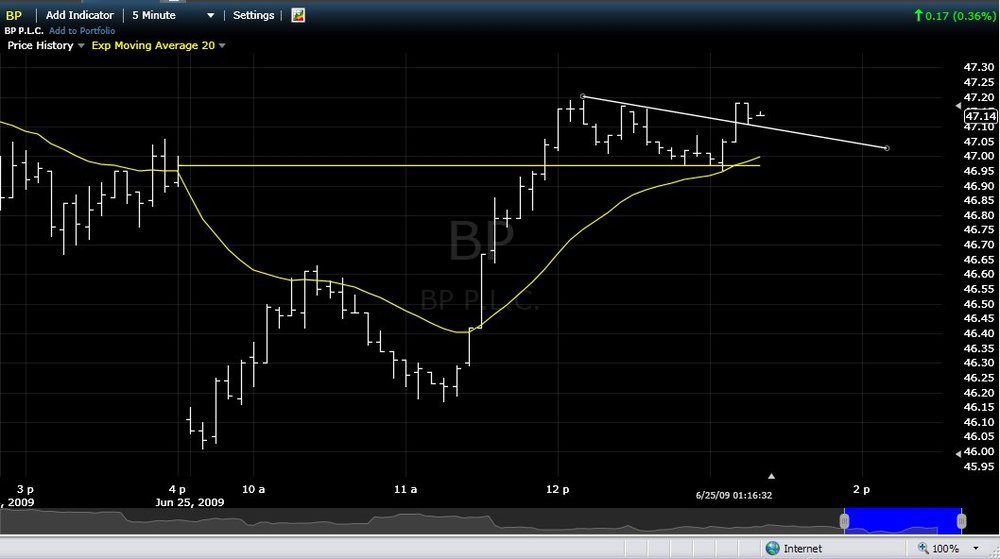
Task: Click the Jun 25, 2009 date label
Action: point(189,502)
